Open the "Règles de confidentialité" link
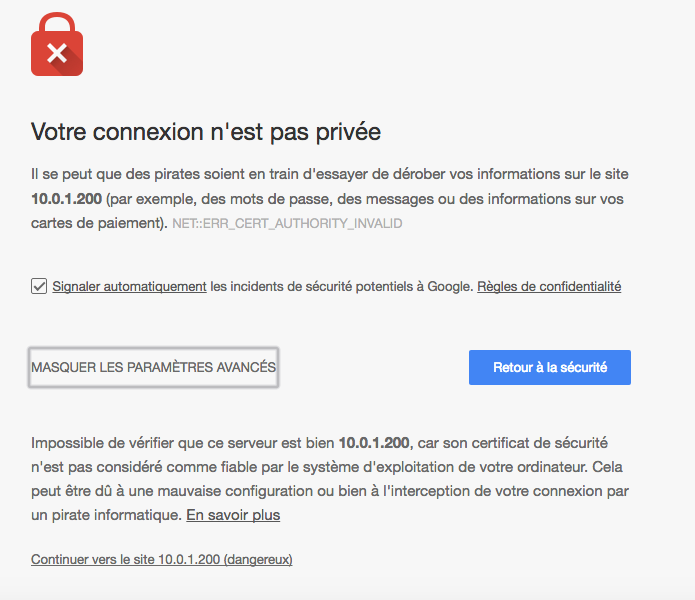695x600 pixels. [549, 287]
